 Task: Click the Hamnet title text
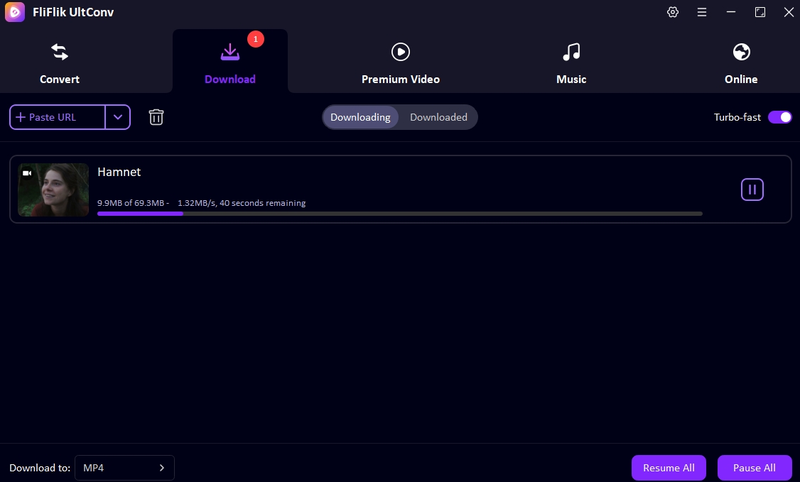coord(119,172)
